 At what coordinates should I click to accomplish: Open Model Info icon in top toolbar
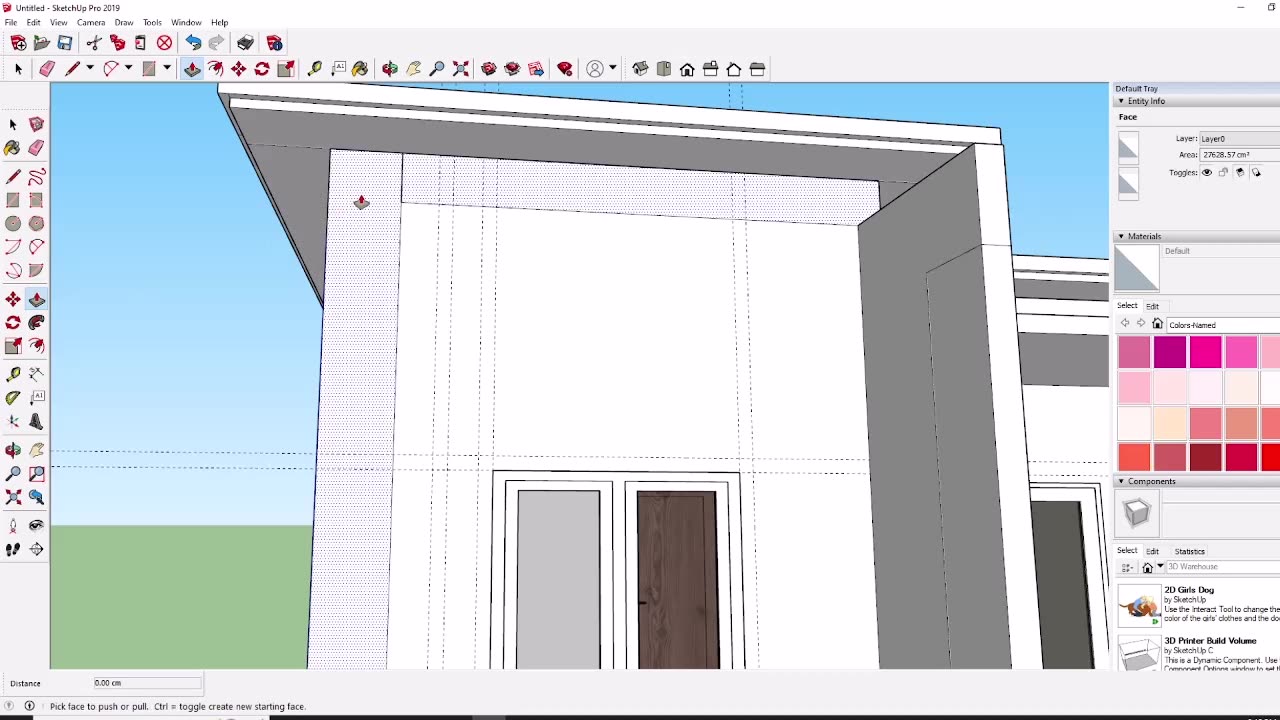point(274,43)
